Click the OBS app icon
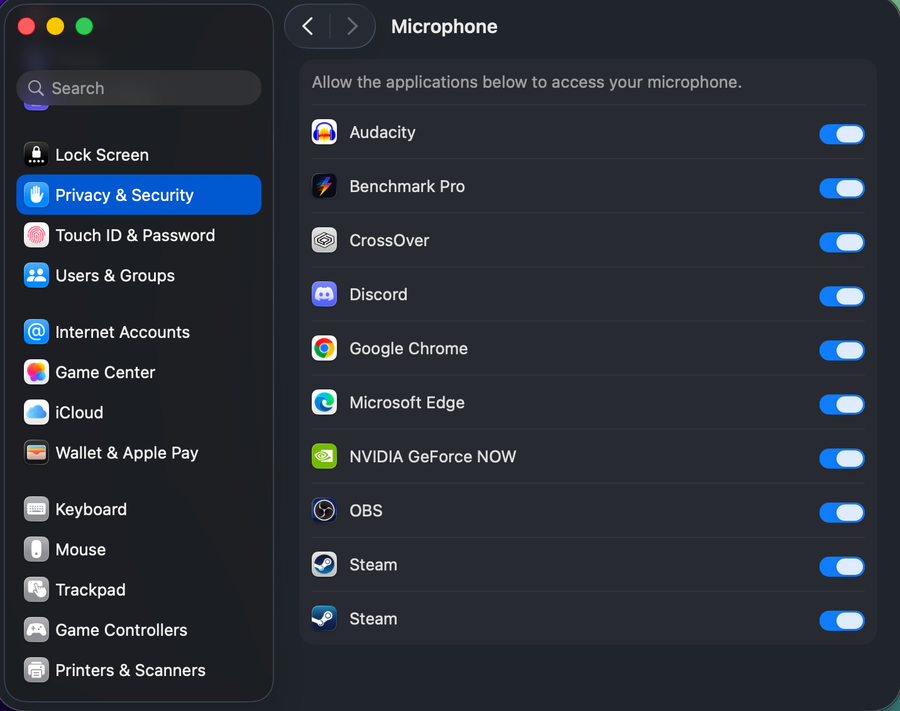 click(324, 510)
